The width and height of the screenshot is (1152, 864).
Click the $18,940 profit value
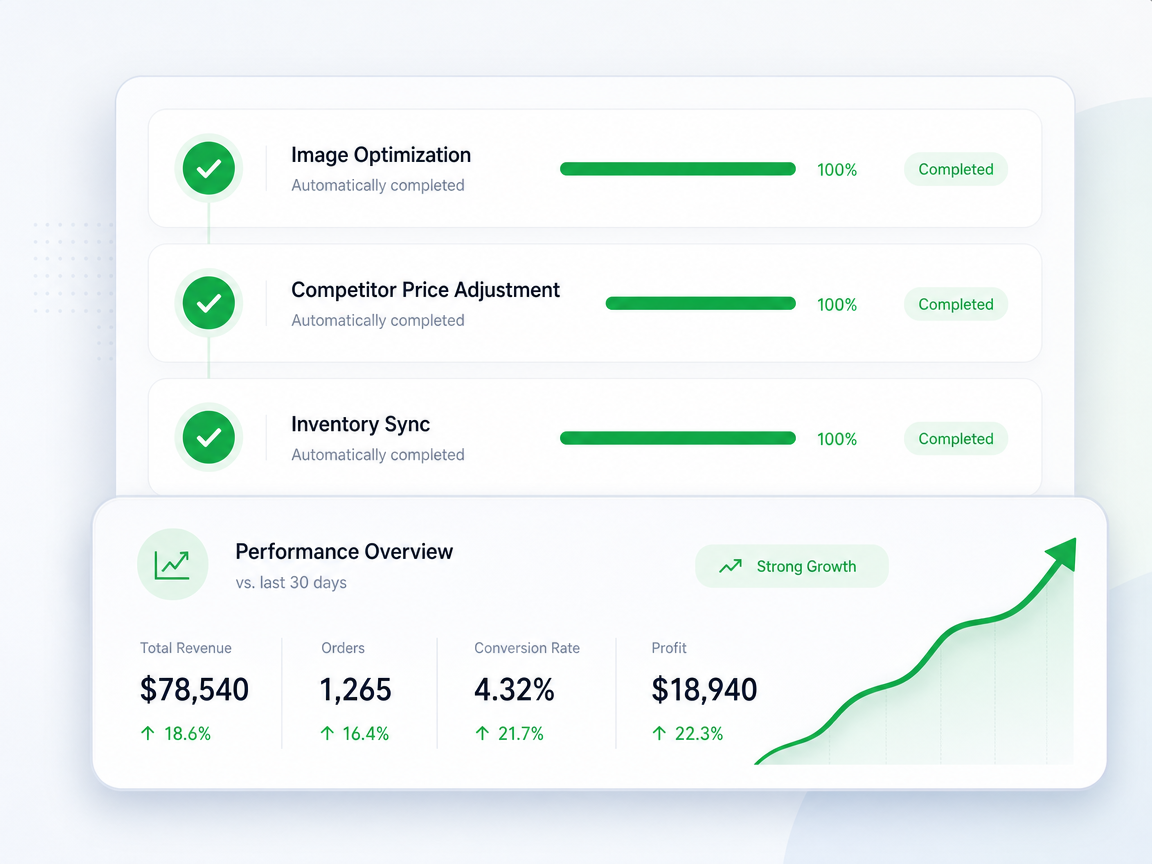(x=704, y=689)
